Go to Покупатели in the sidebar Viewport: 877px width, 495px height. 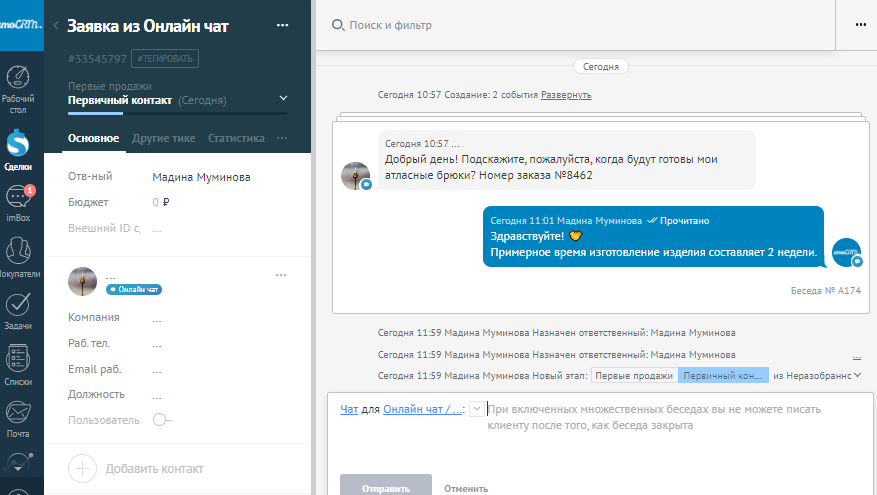[18, 255]
